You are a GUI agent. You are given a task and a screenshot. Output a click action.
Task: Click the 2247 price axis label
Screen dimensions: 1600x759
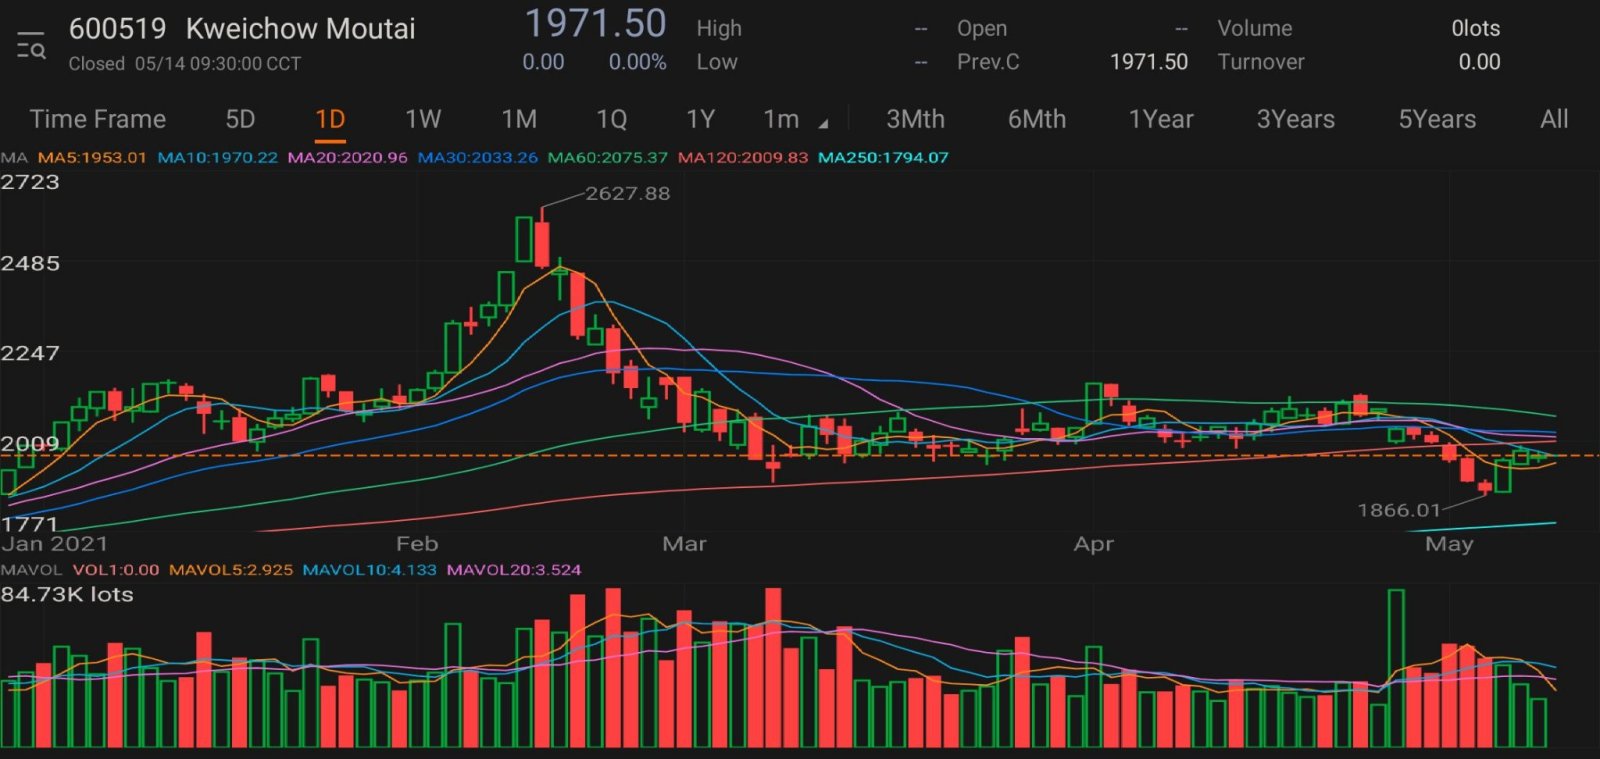(x=30, y=354)
